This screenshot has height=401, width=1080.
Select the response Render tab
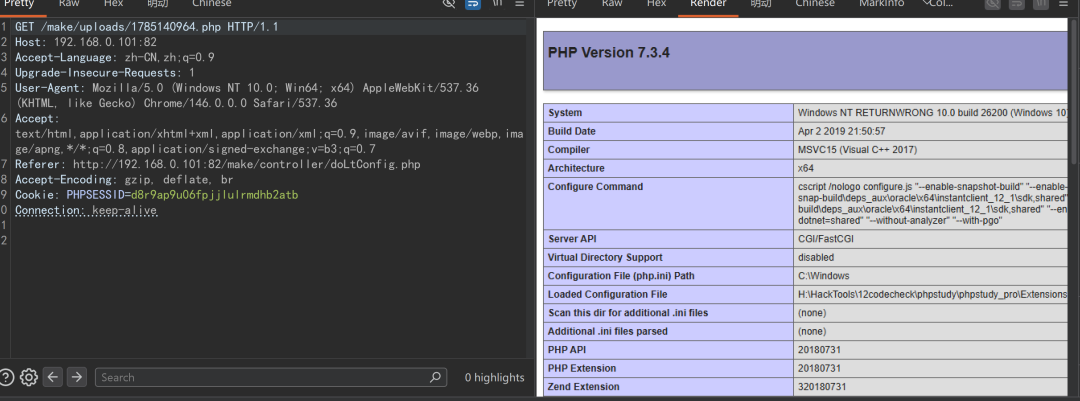click(x=708, y=4)
